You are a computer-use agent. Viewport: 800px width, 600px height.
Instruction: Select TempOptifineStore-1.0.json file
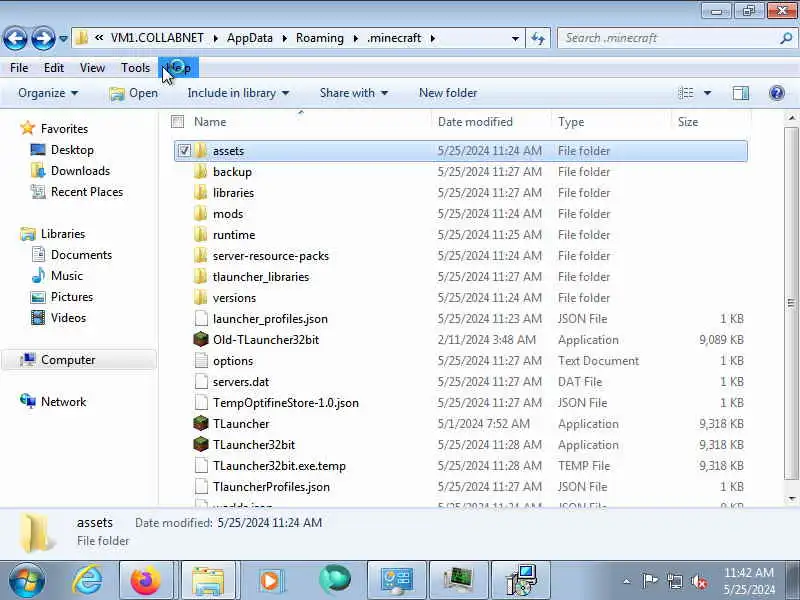(286, 403)
